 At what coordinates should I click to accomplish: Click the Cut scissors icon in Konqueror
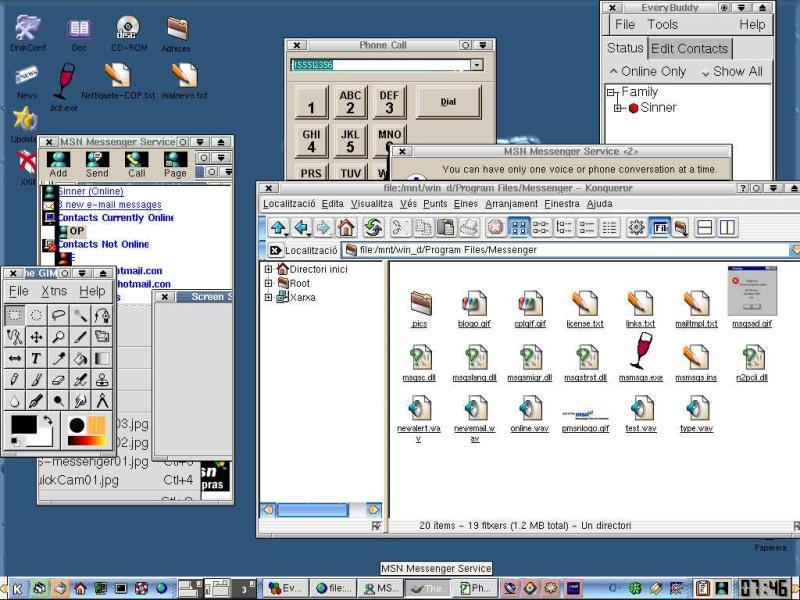[x=400, y=228]
